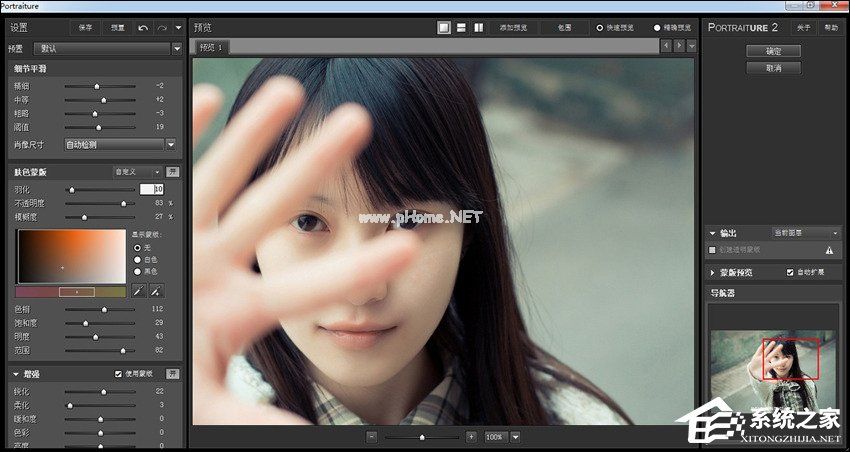Click the zoom out minus button
The width and height of the screenshot is (850, 452).
coord(372,437)
